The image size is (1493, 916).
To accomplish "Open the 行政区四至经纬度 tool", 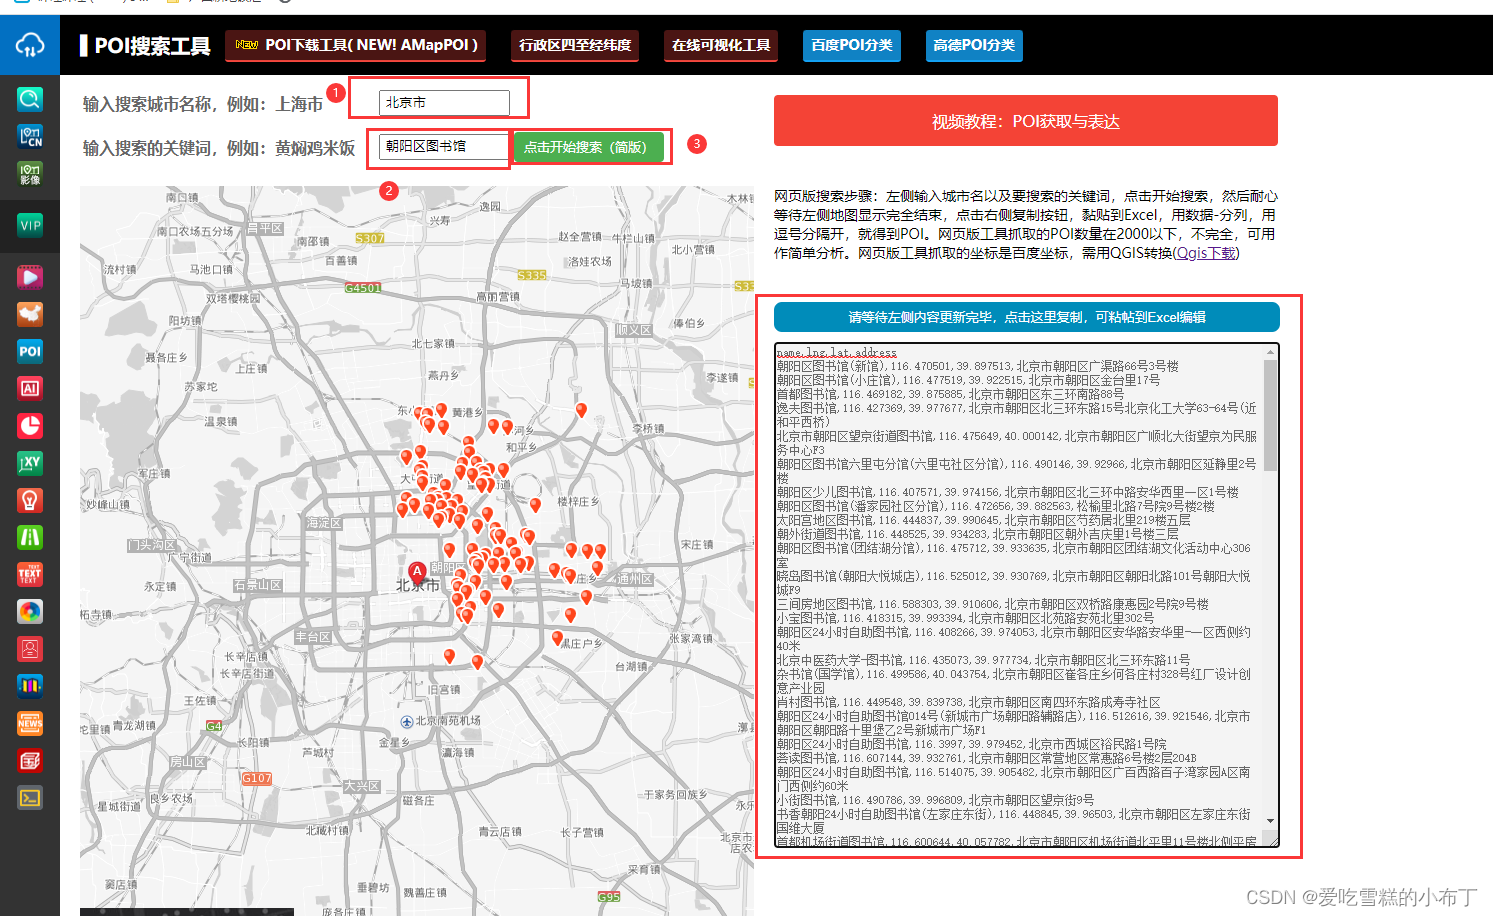I will 575,45.
